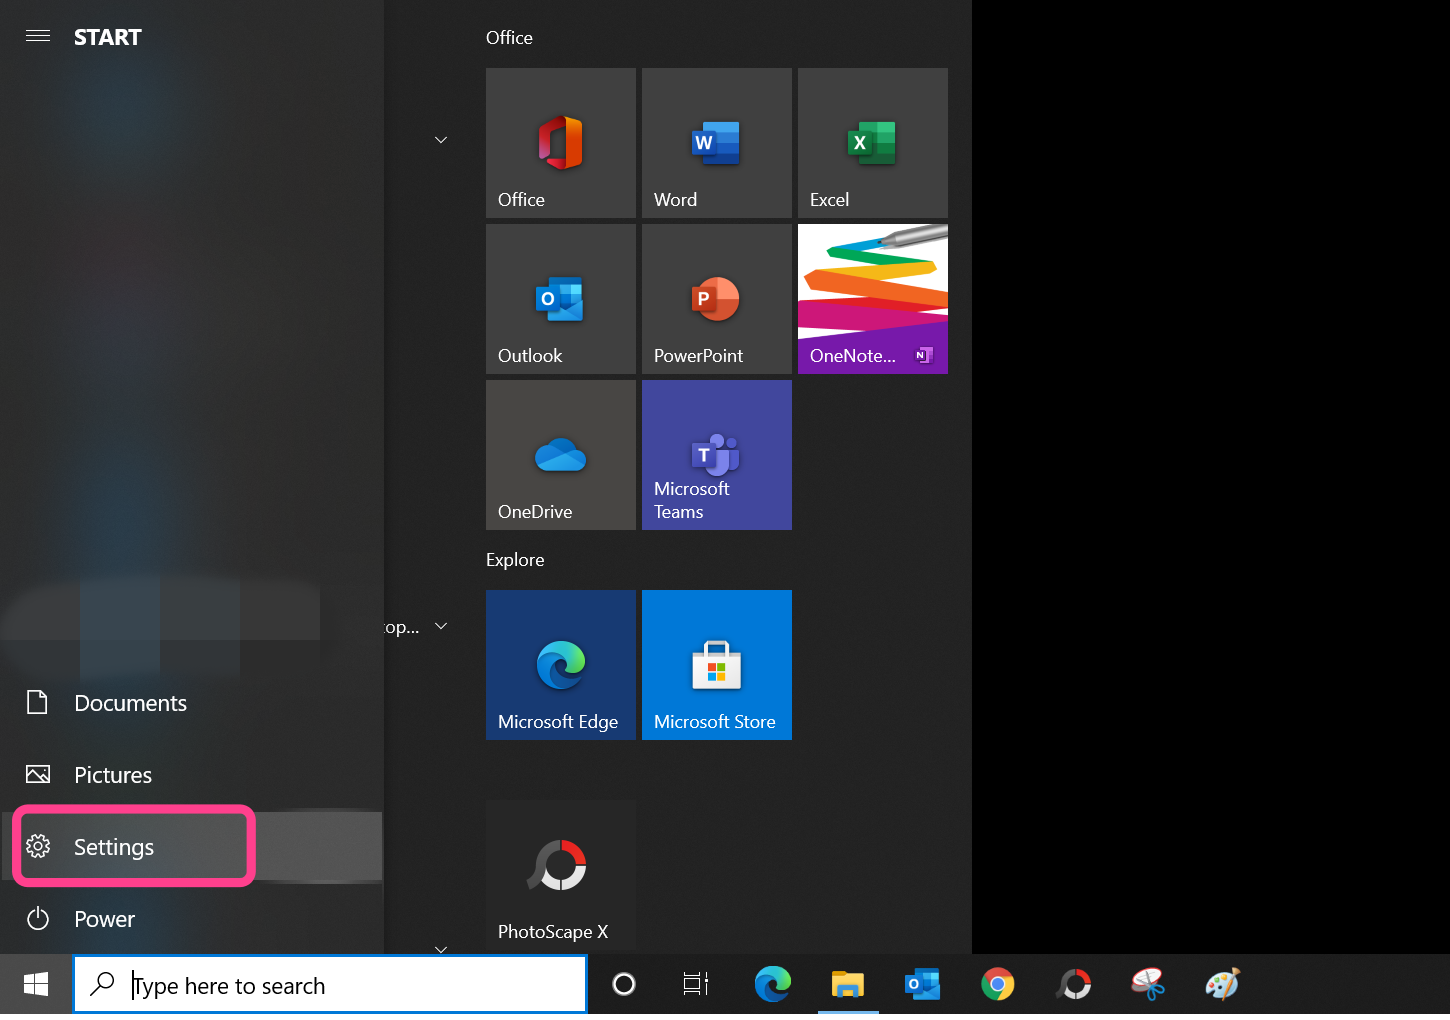Open the Microsoft Teams tile
This screenshot has height=1020, width=1450.
716,455
